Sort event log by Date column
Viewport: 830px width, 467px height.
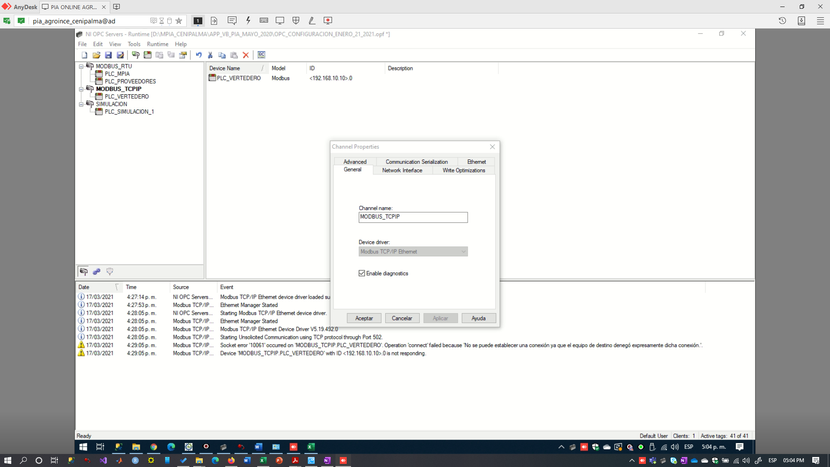click(x=99, y=287)
